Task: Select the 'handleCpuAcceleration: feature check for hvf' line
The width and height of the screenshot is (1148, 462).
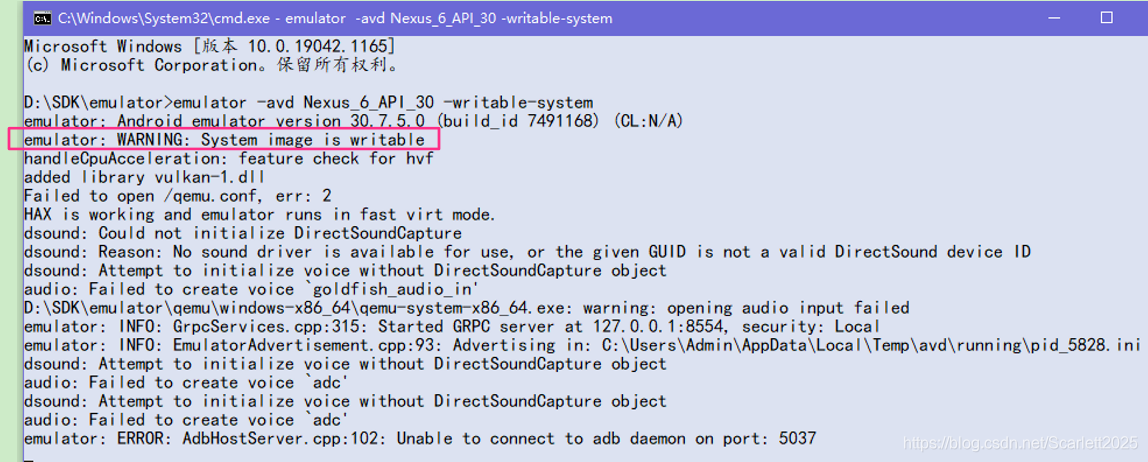Action: pyautogui.click(x=228, y=158)
